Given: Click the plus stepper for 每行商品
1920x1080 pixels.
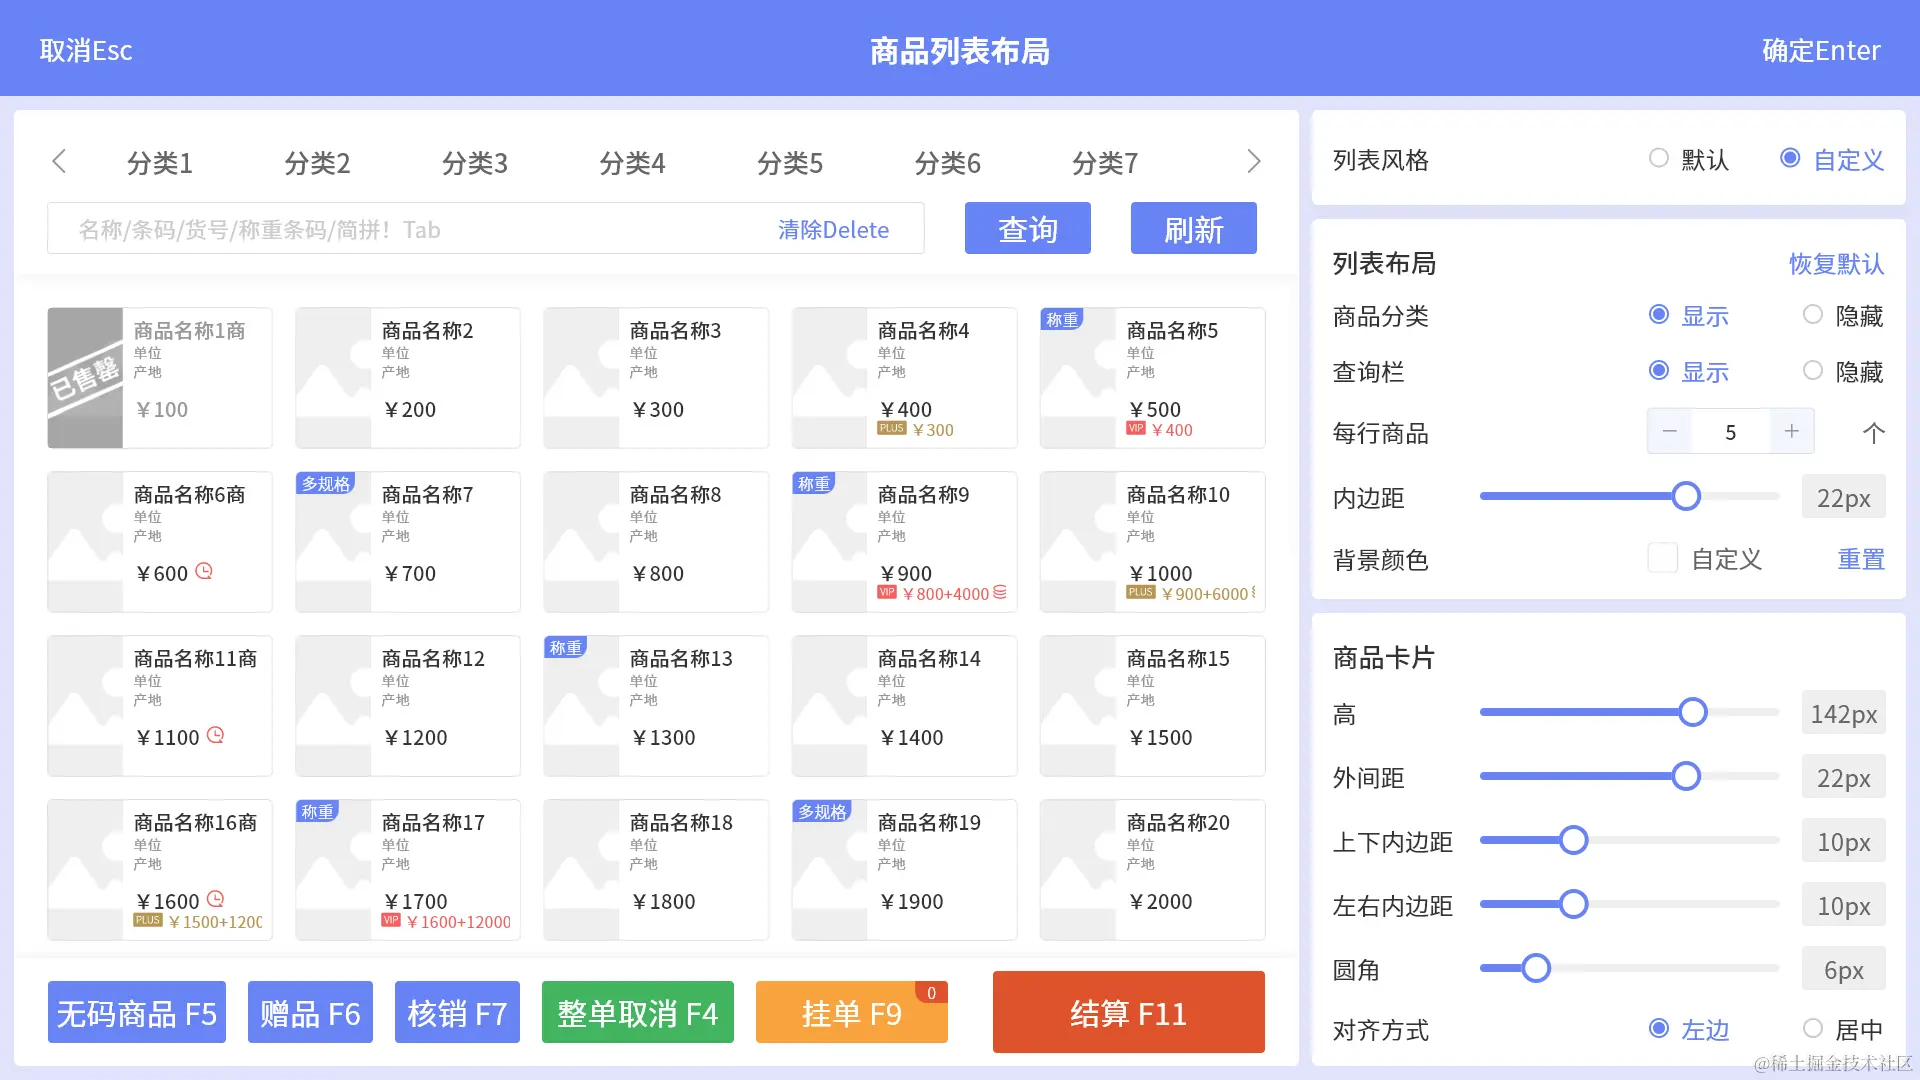Looking at the screenshot, I should (x=1791, y=431).
